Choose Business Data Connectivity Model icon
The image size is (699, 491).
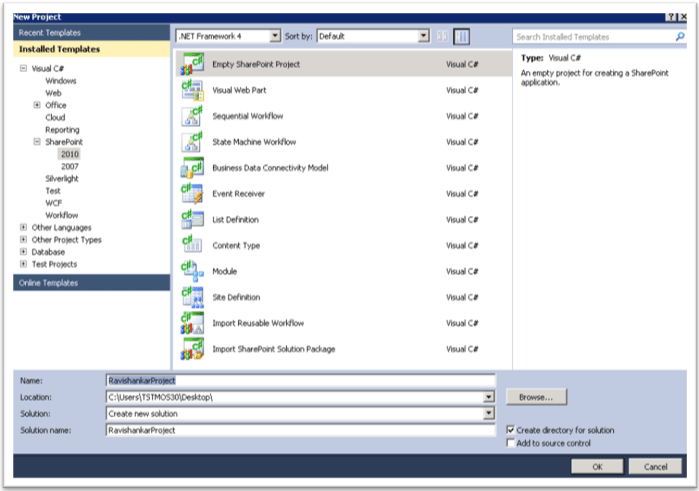[192, 168]
